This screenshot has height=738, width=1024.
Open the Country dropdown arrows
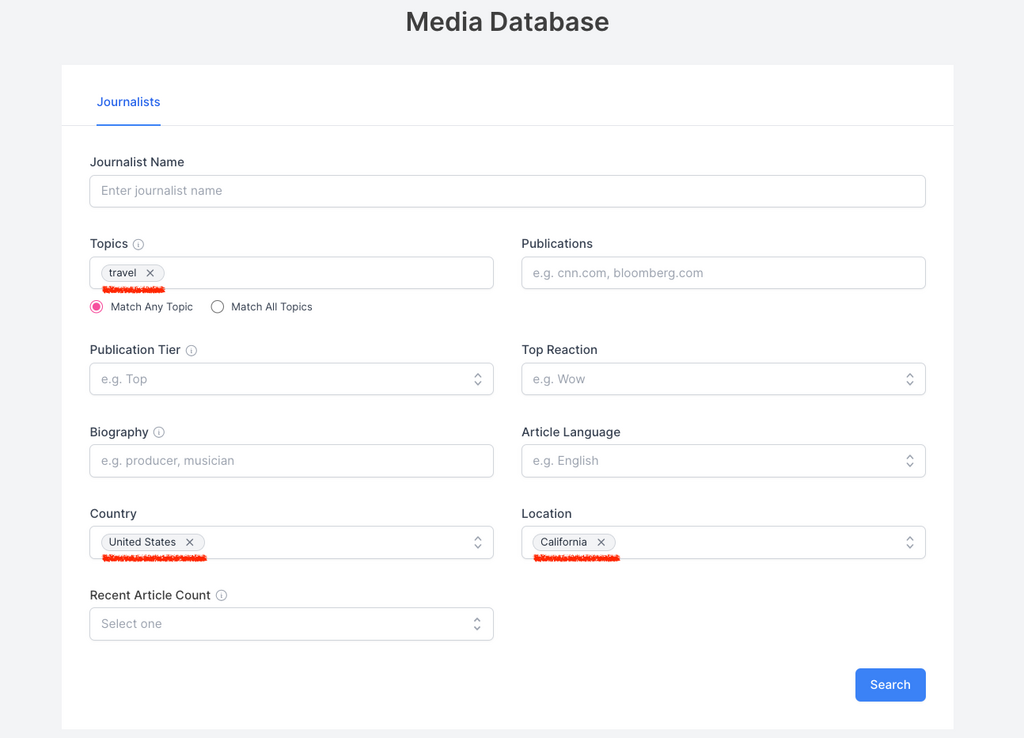477,542
